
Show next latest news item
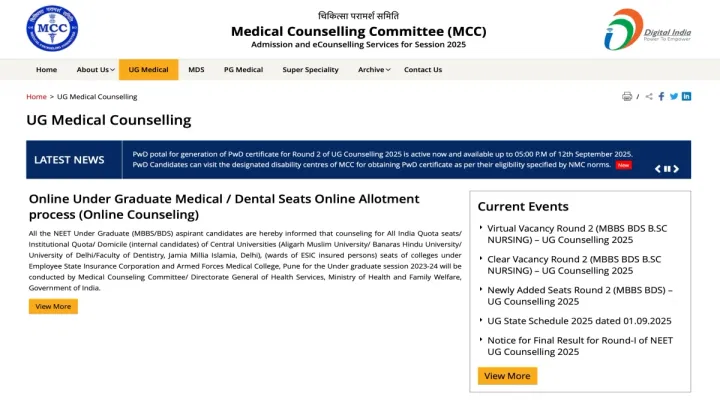(x=677, y=169)
